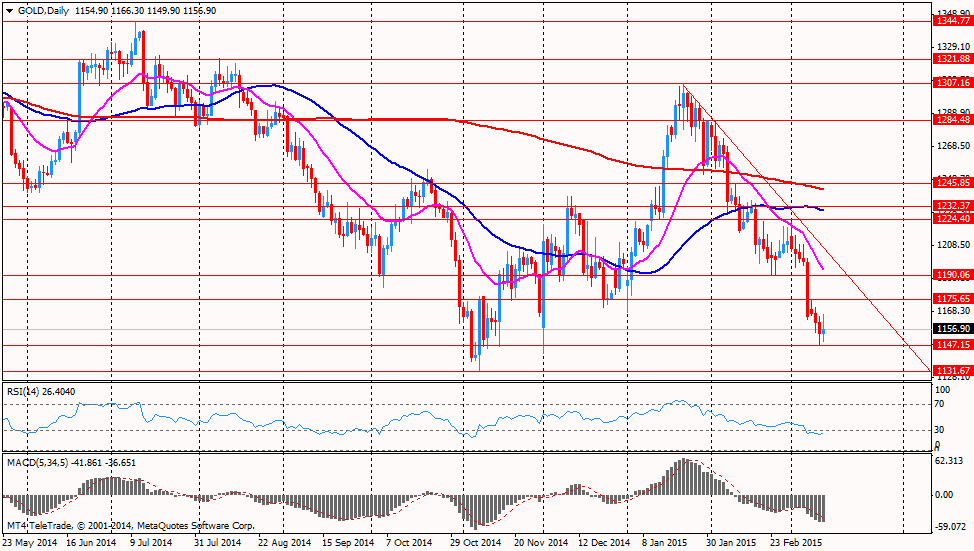Click the MACD(5,34,5) indicator label
Viewport: 974px width, 551px height.
click(x=37, y=463)
